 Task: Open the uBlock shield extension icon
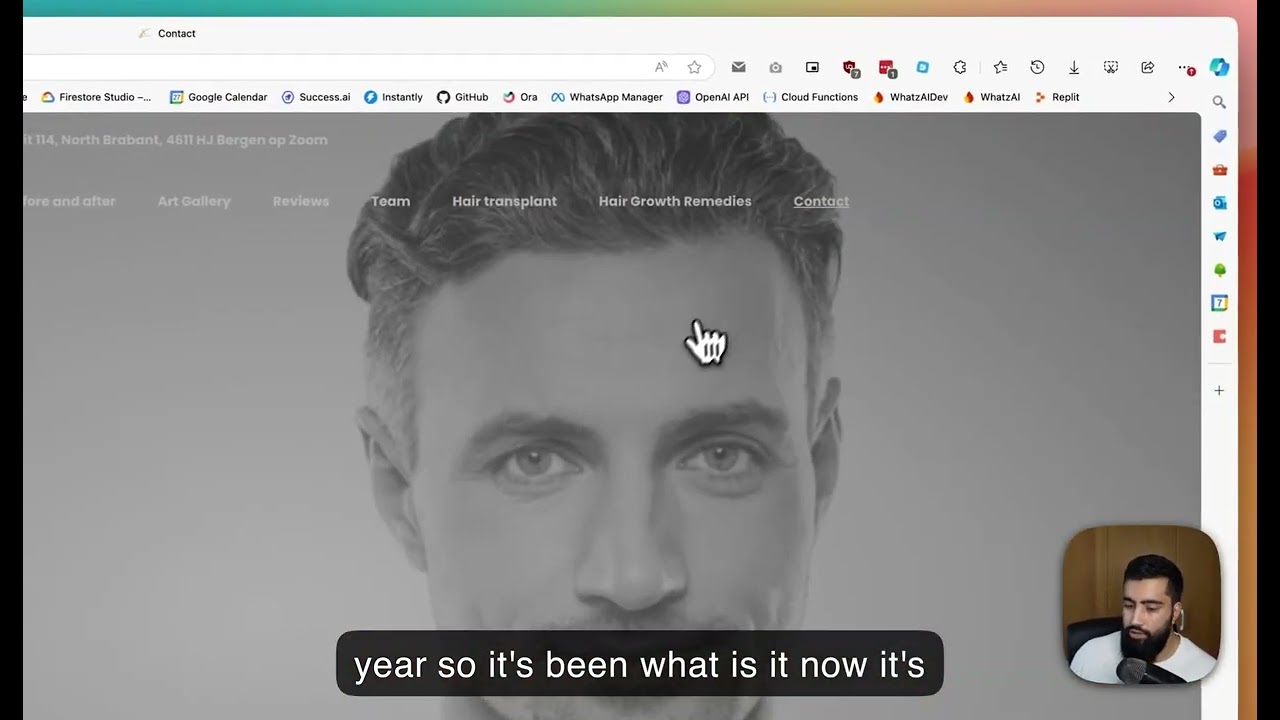click(850, 68)
